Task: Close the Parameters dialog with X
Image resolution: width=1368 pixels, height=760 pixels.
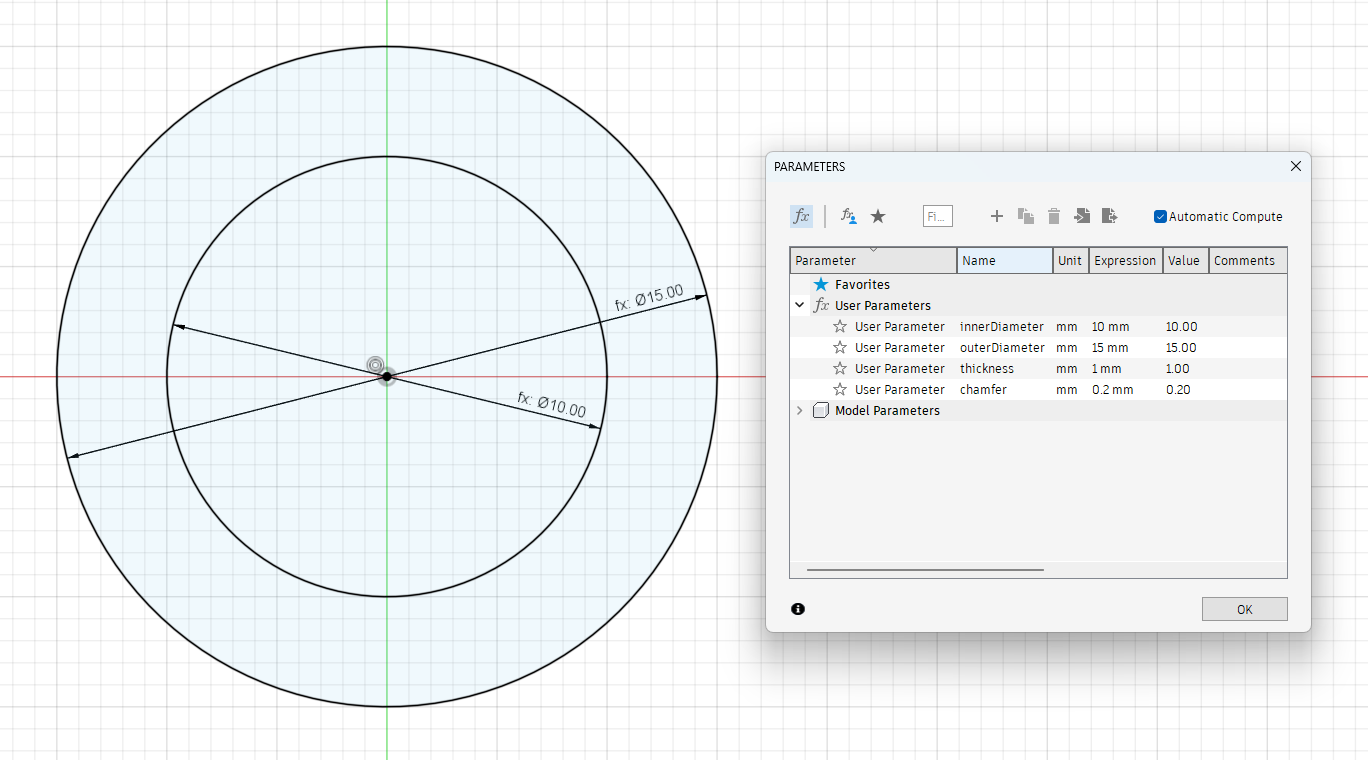Action: click(x=1296, y=166)
